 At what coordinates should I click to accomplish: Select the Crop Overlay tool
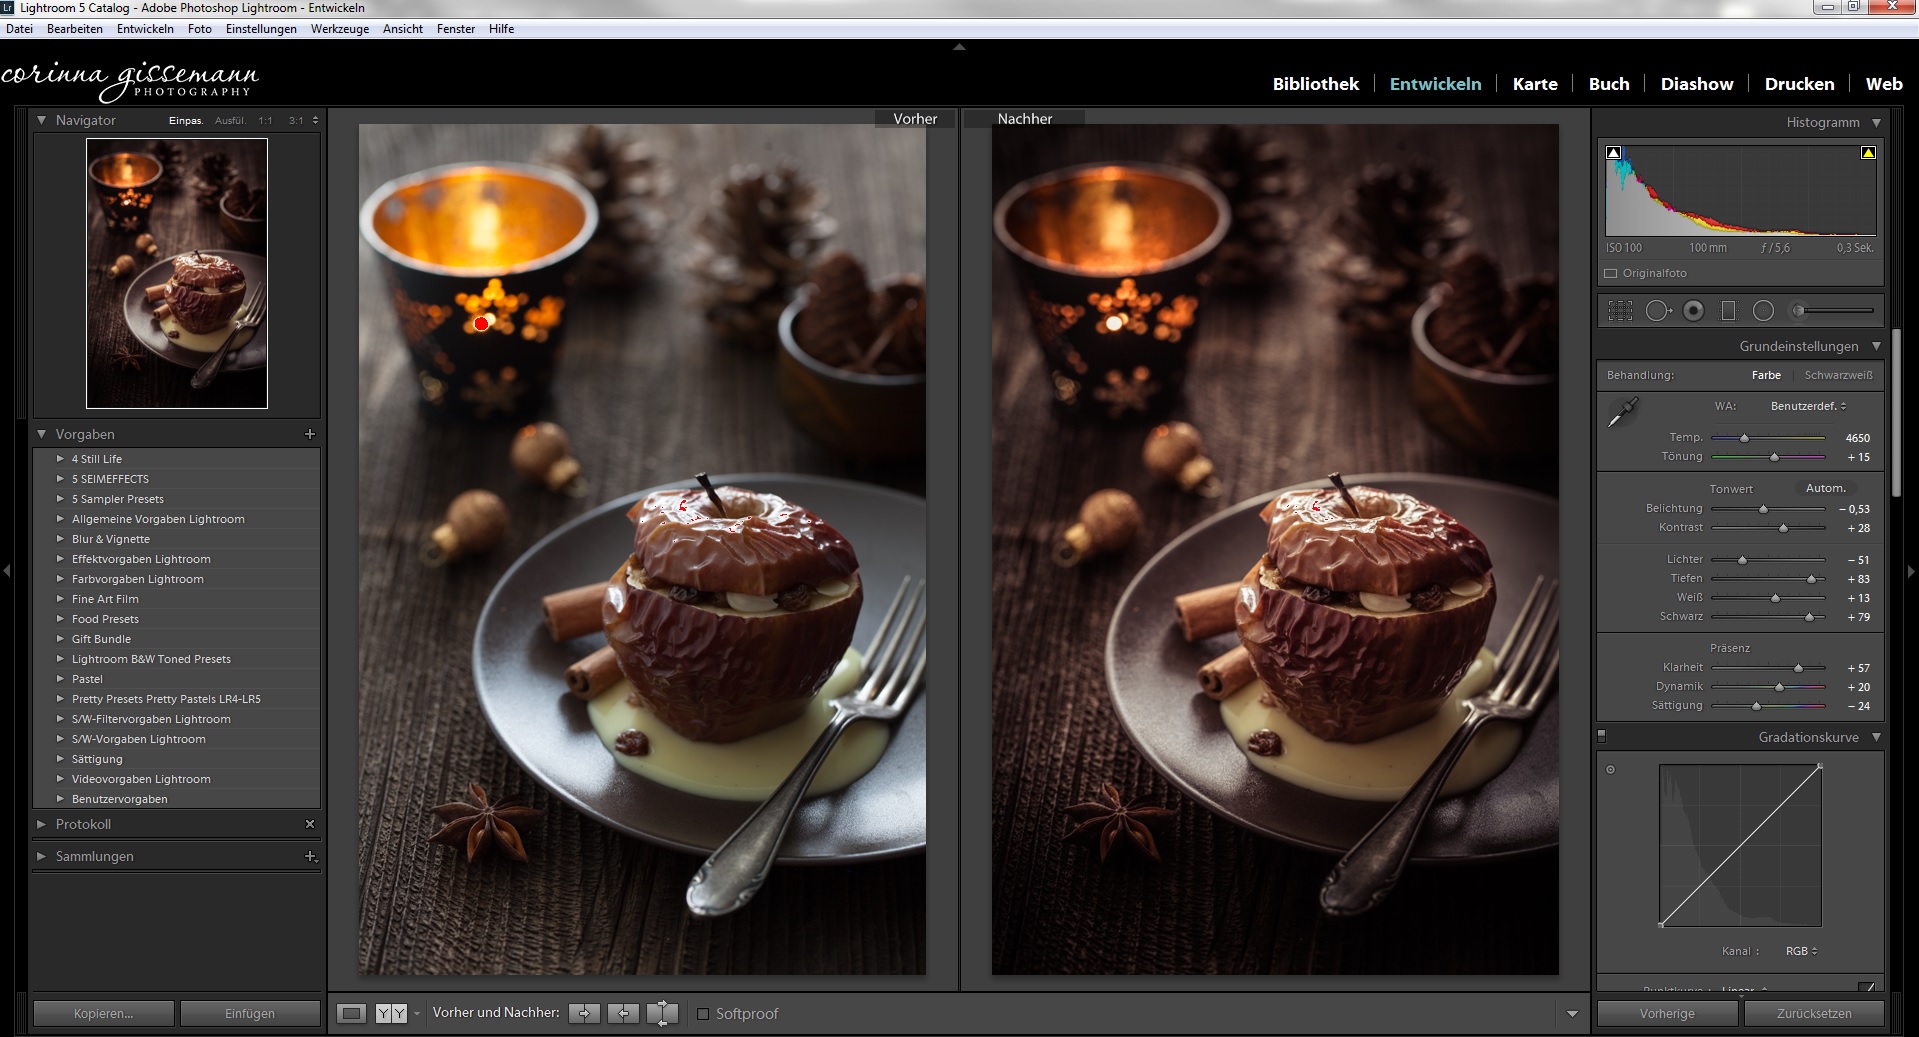pyautogui.click(x=1620, y=311)
